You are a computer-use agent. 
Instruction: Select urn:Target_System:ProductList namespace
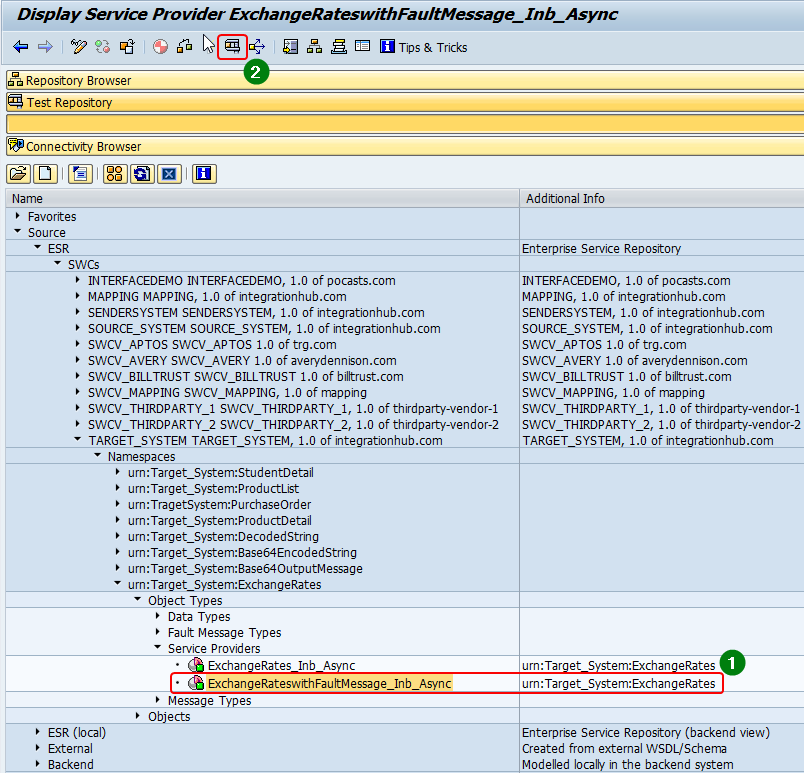coord(213,489)
